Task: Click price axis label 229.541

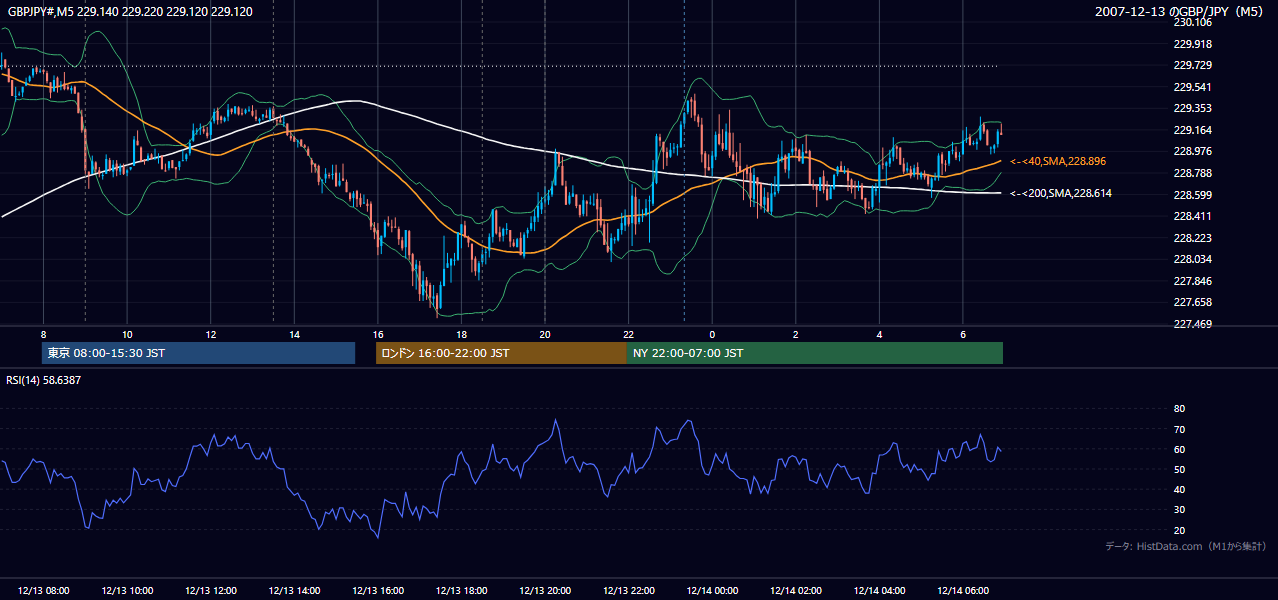Action: tap(1191, 87)
